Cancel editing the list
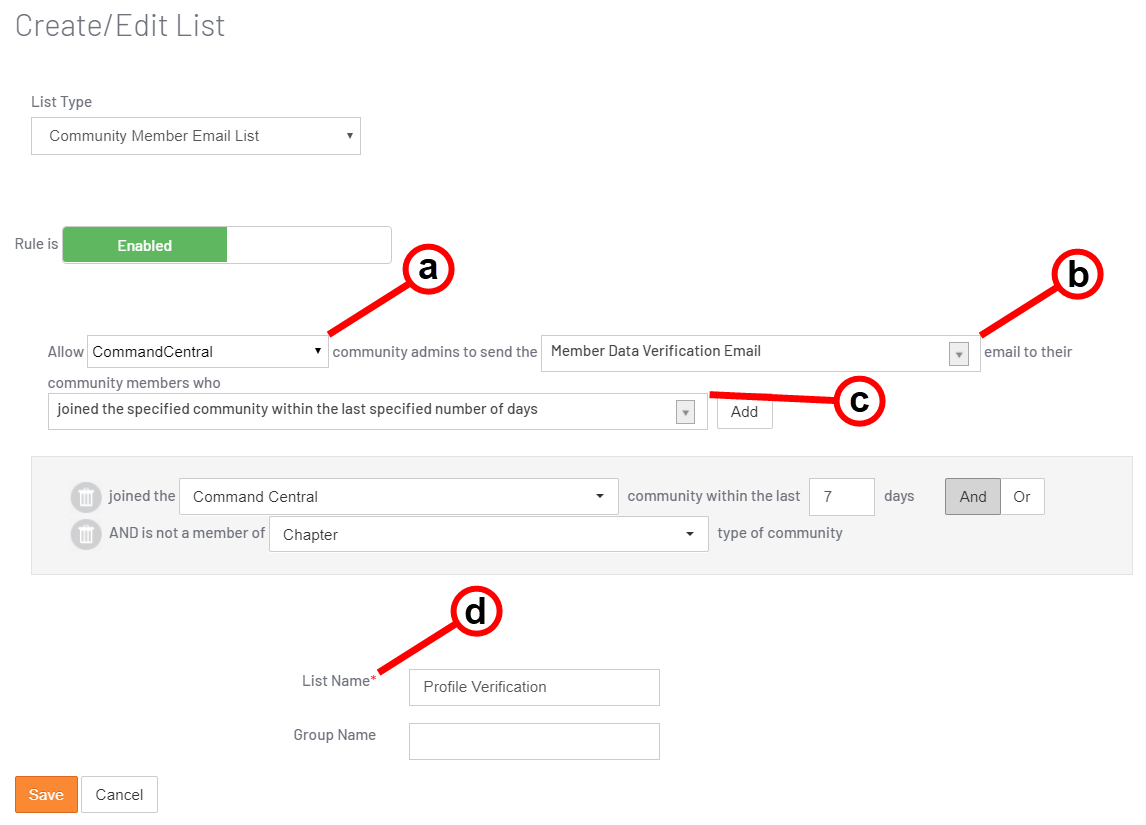Viewport: 1146px width, 825px height. click(119, 794)
